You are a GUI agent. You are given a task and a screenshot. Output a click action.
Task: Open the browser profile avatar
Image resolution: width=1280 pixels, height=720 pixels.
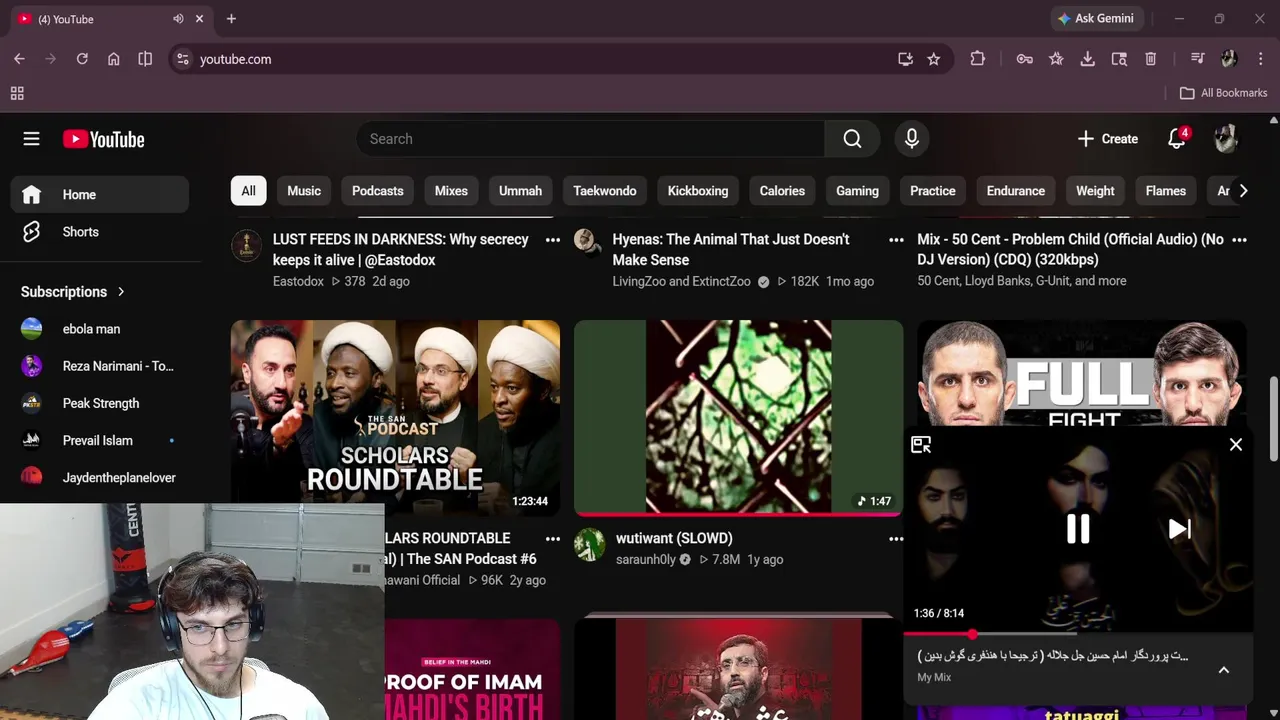point(1229,59)
